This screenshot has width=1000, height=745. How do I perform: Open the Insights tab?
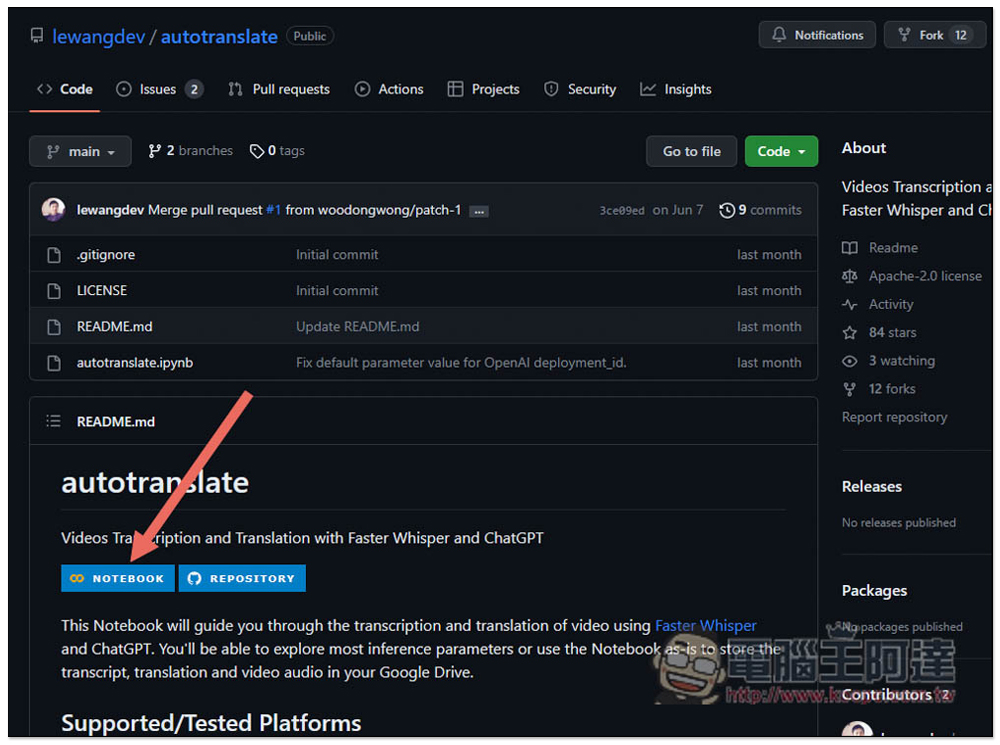click(675, 89)
